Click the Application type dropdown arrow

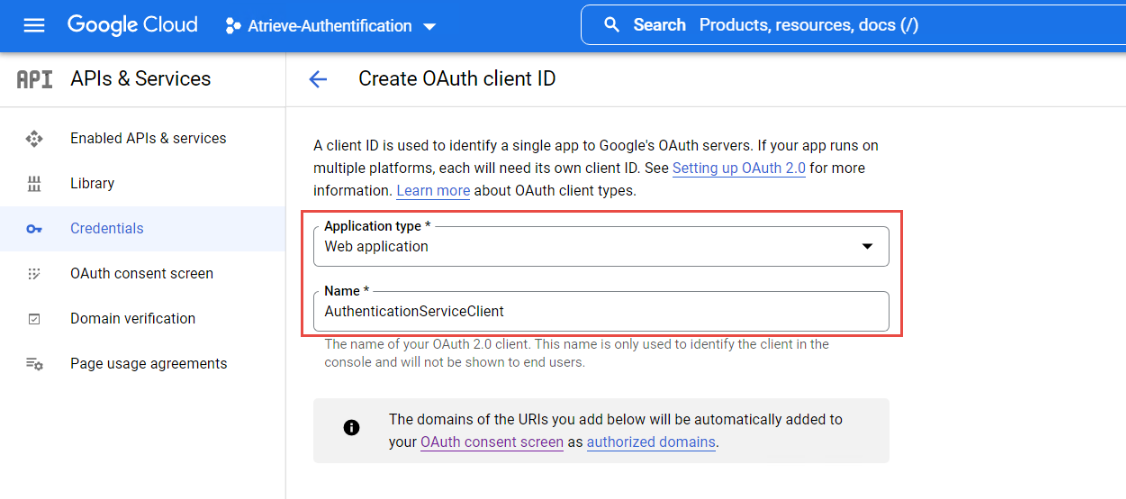[867, 247]
